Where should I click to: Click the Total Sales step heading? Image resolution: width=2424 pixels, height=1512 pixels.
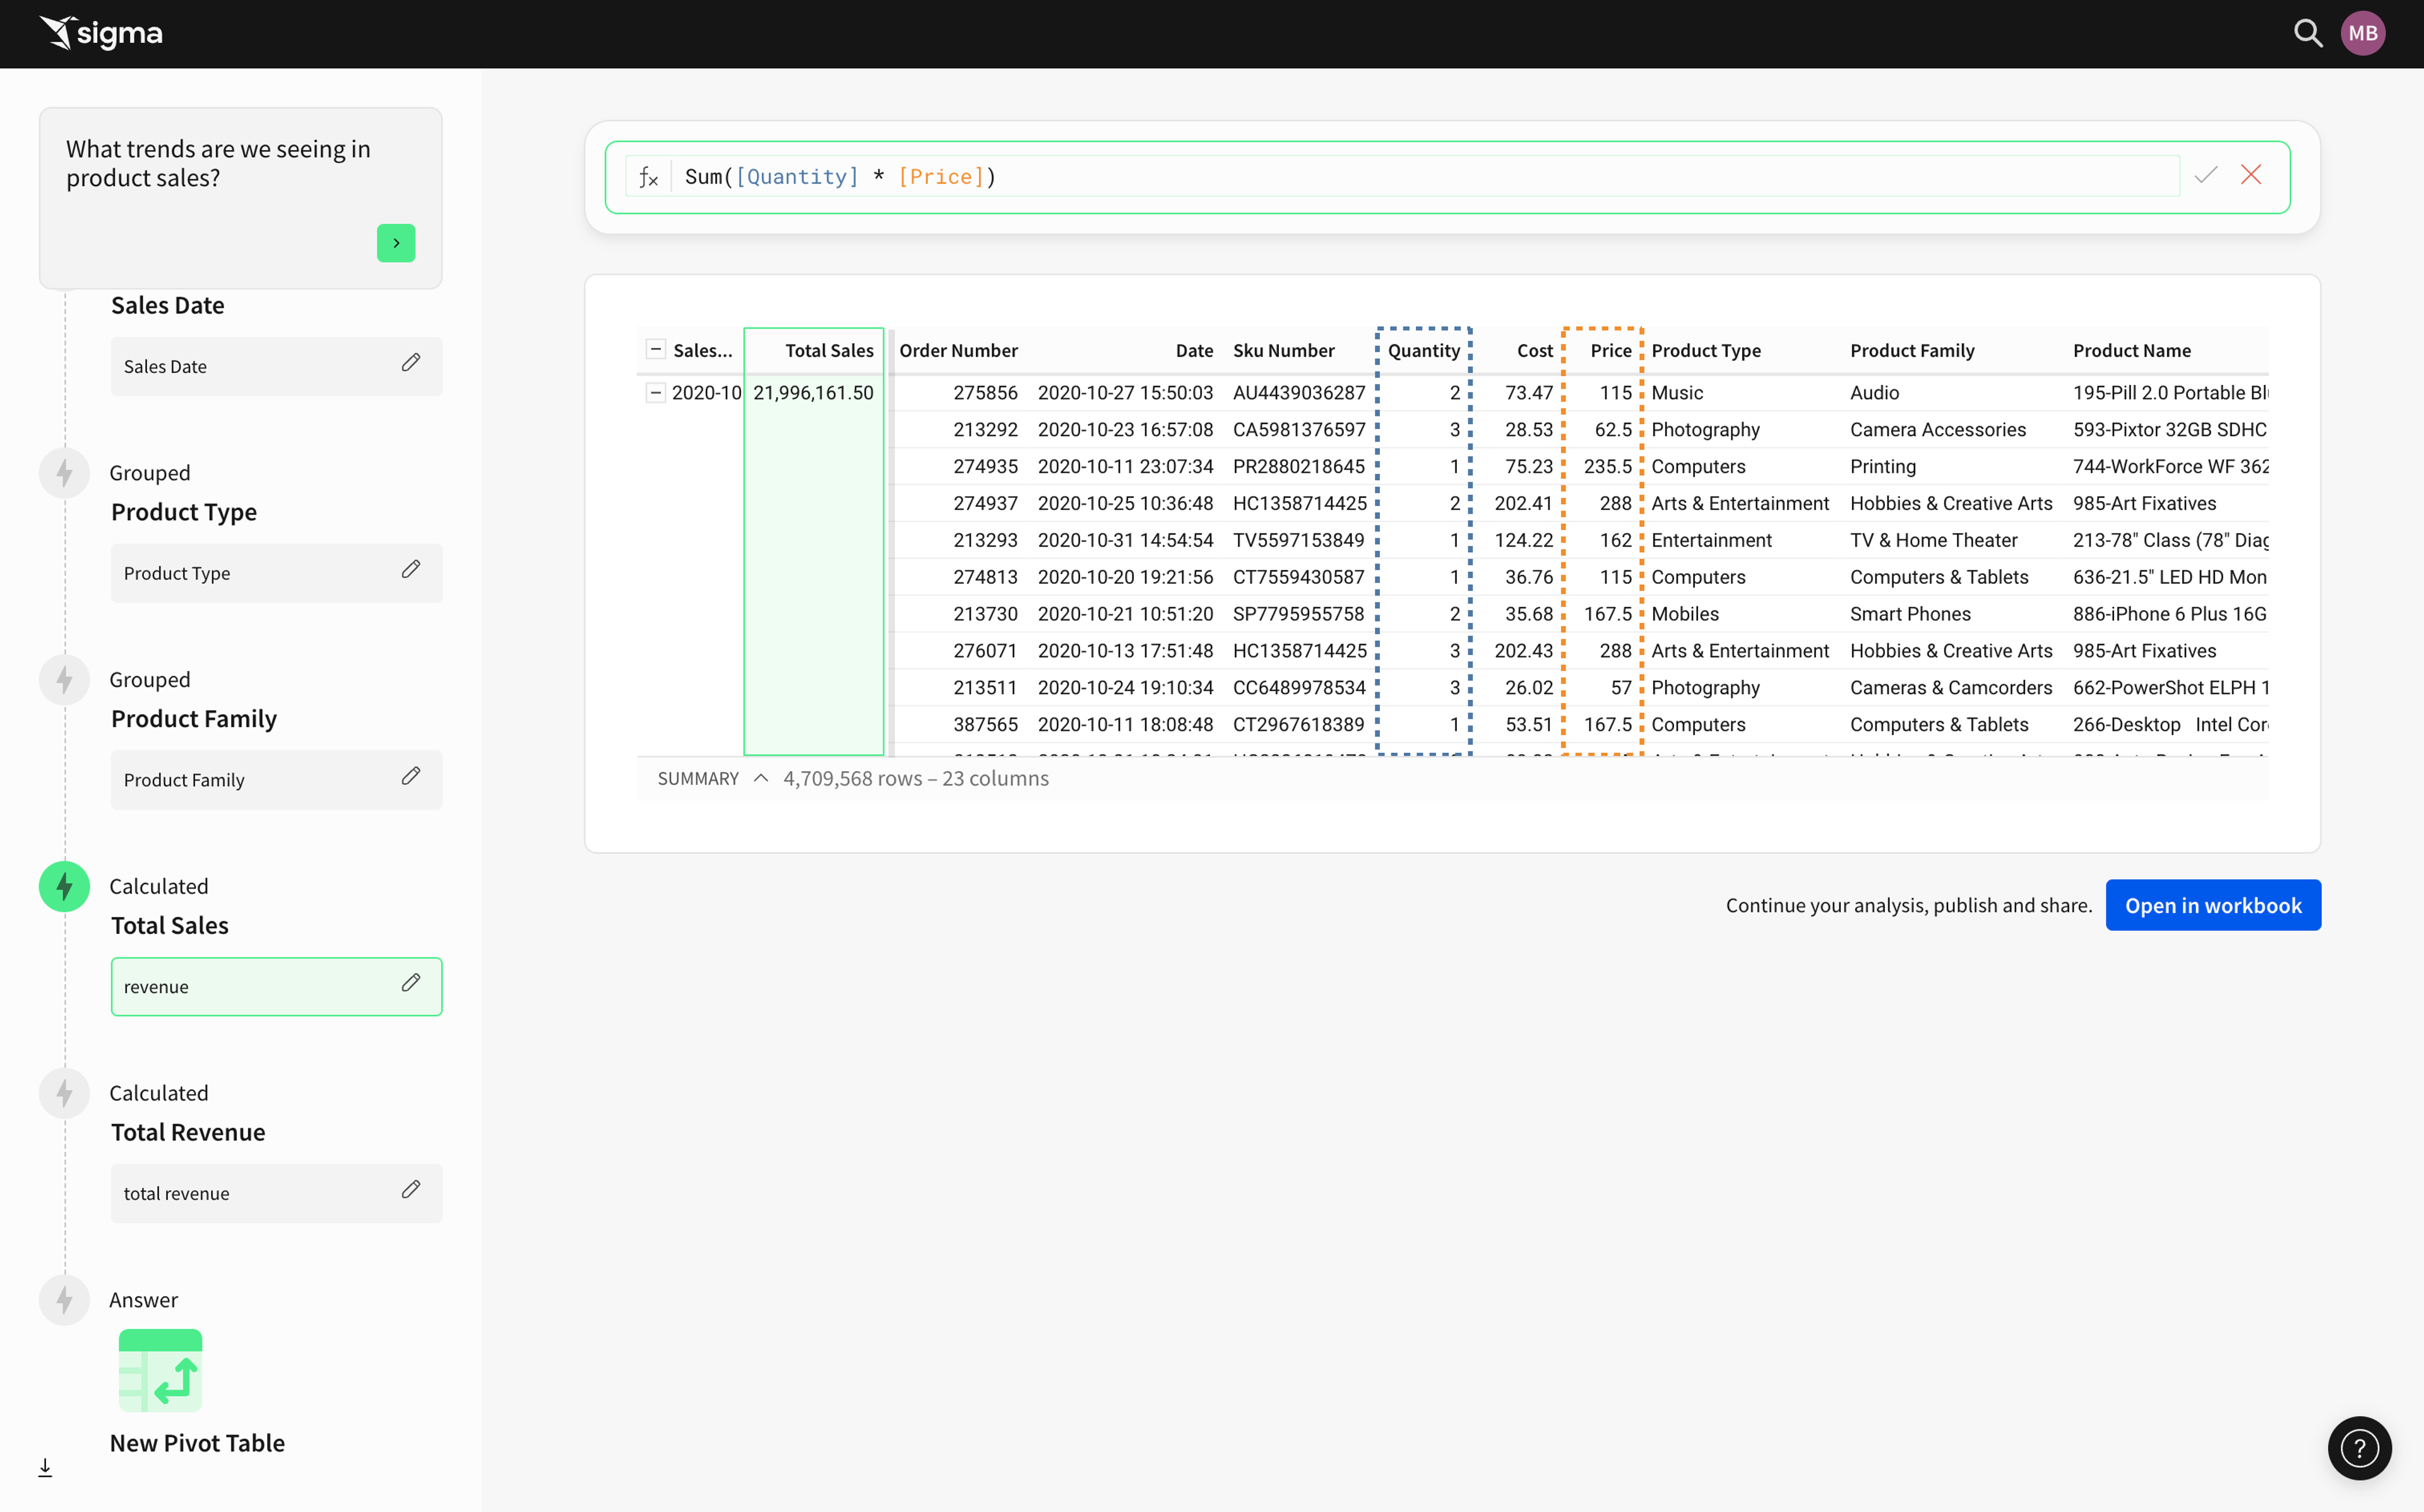click(170, 925)
